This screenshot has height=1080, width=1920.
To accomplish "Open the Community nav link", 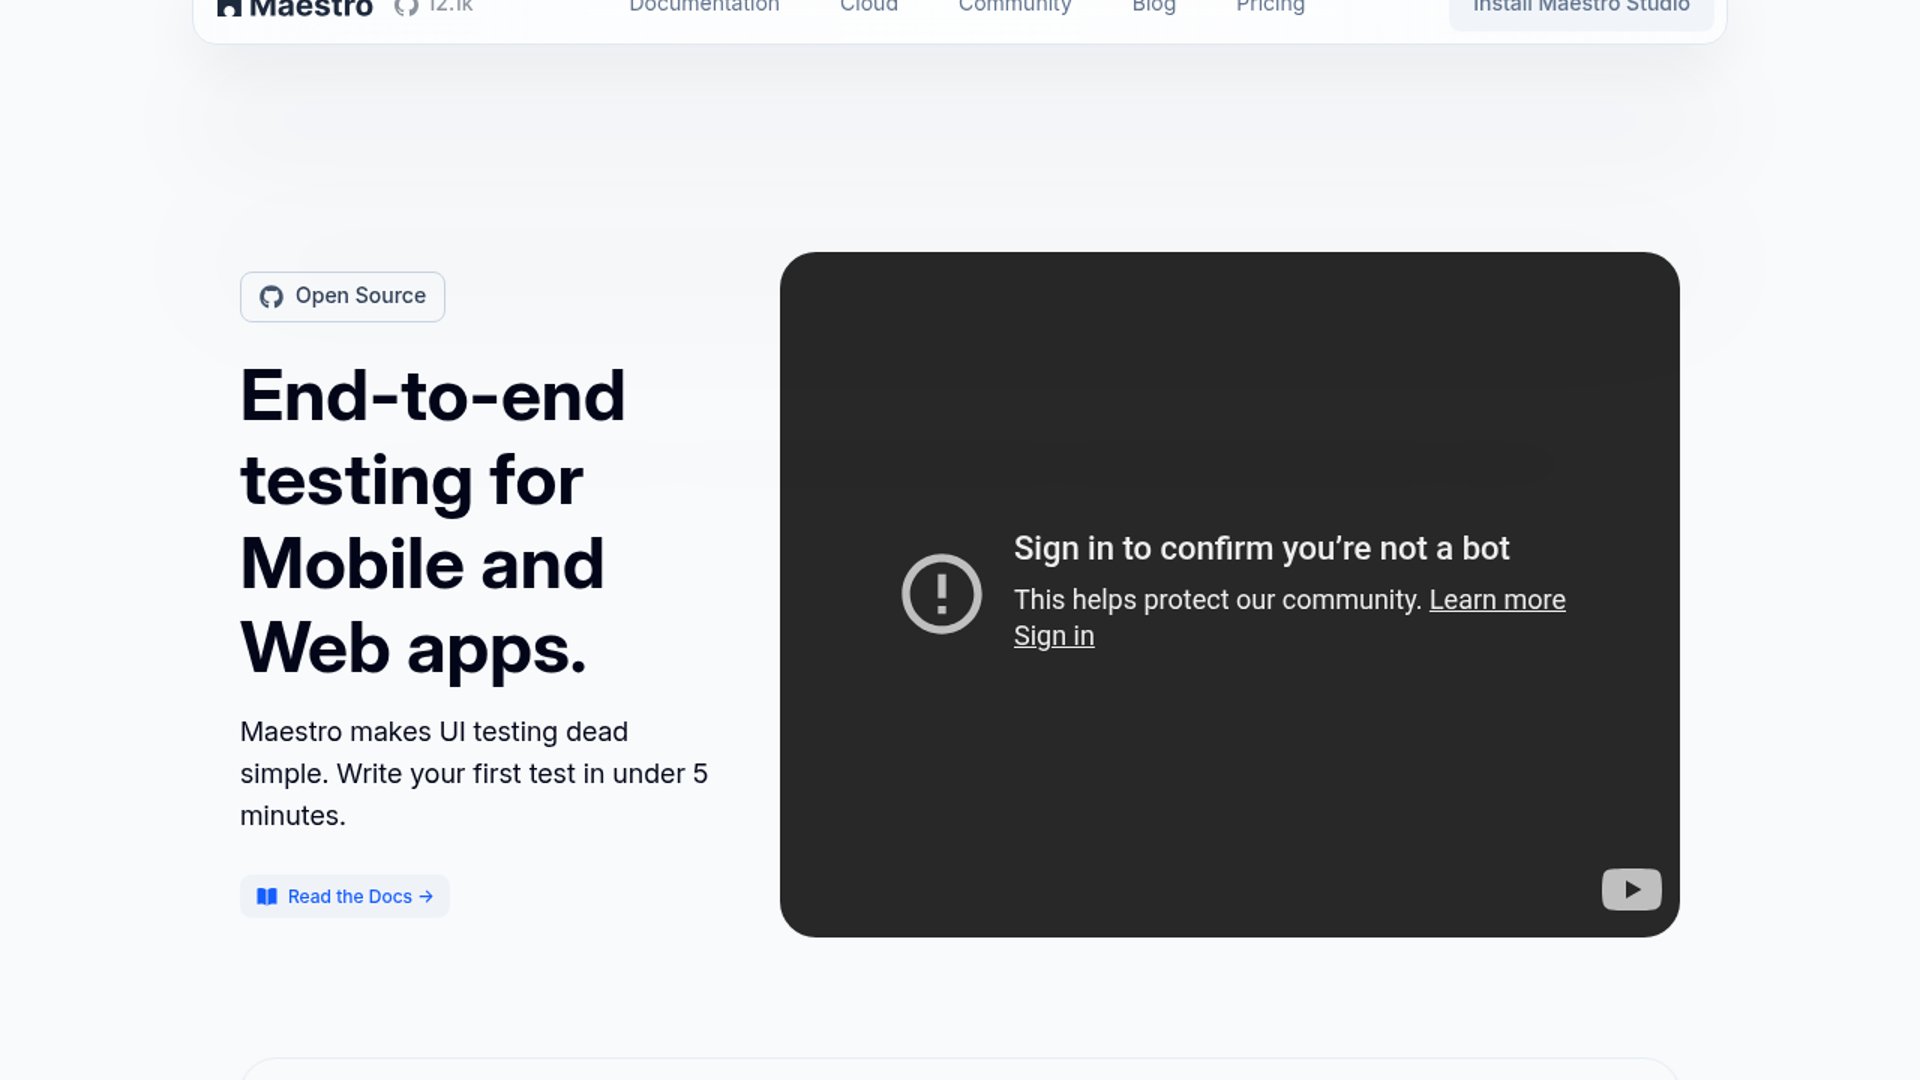I will (x=1014, y=7).
